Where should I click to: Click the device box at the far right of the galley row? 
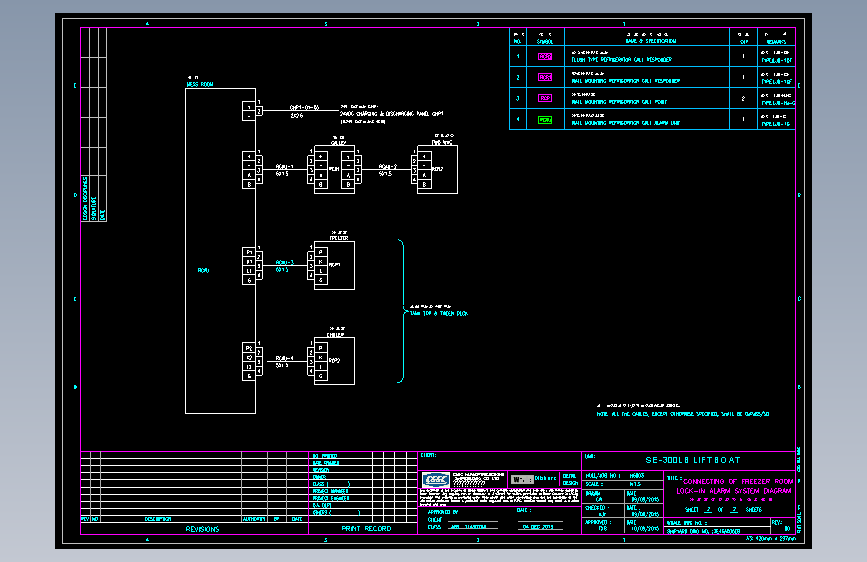437,169
